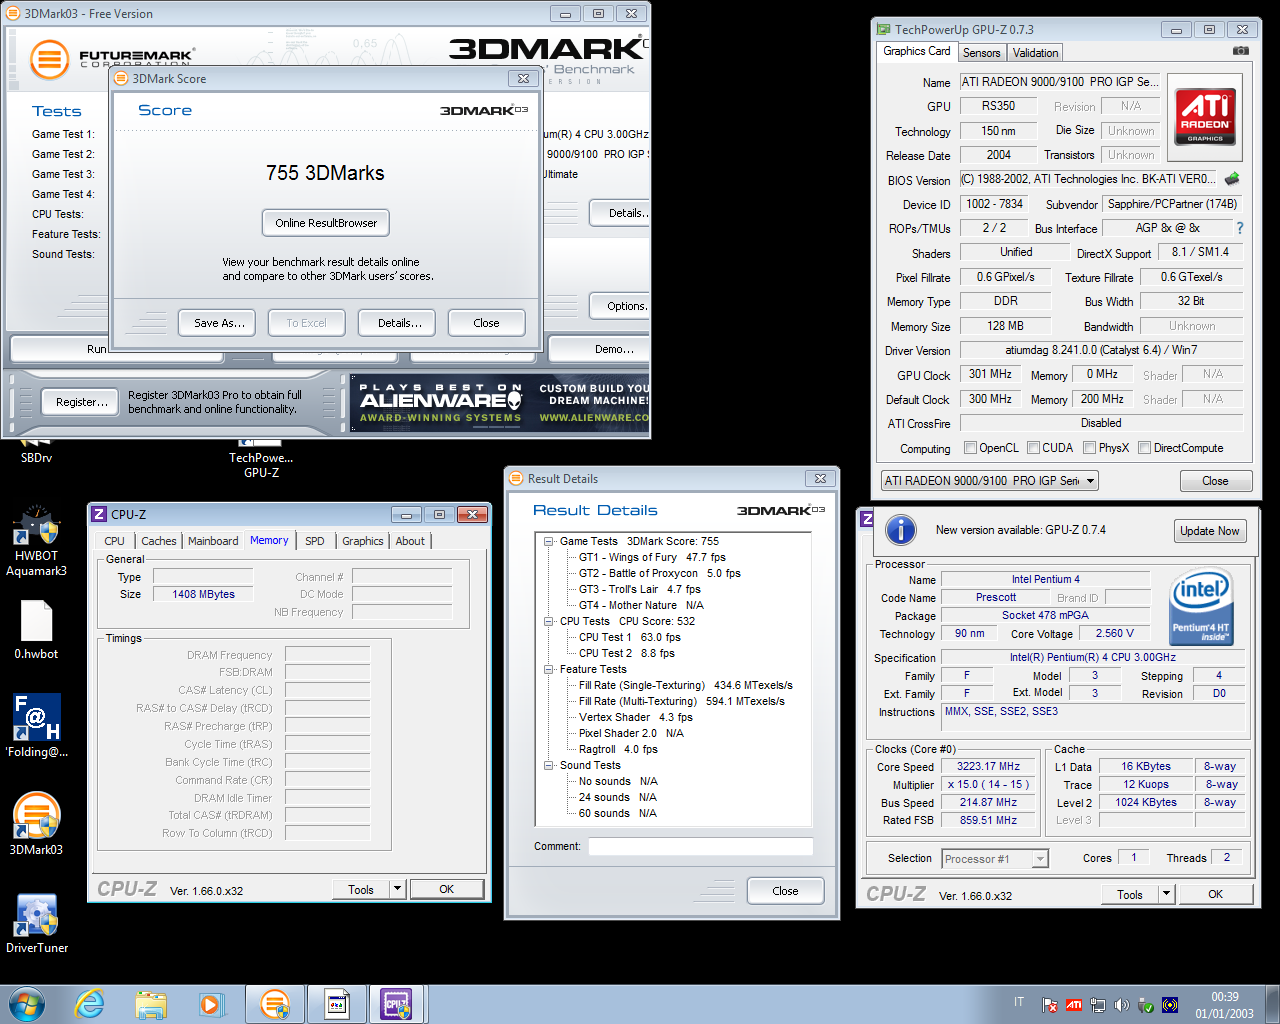Select the Vertex Shader result row
Image resolution: width=1280 pixels, height=1024 pixels.
point(635,717)
